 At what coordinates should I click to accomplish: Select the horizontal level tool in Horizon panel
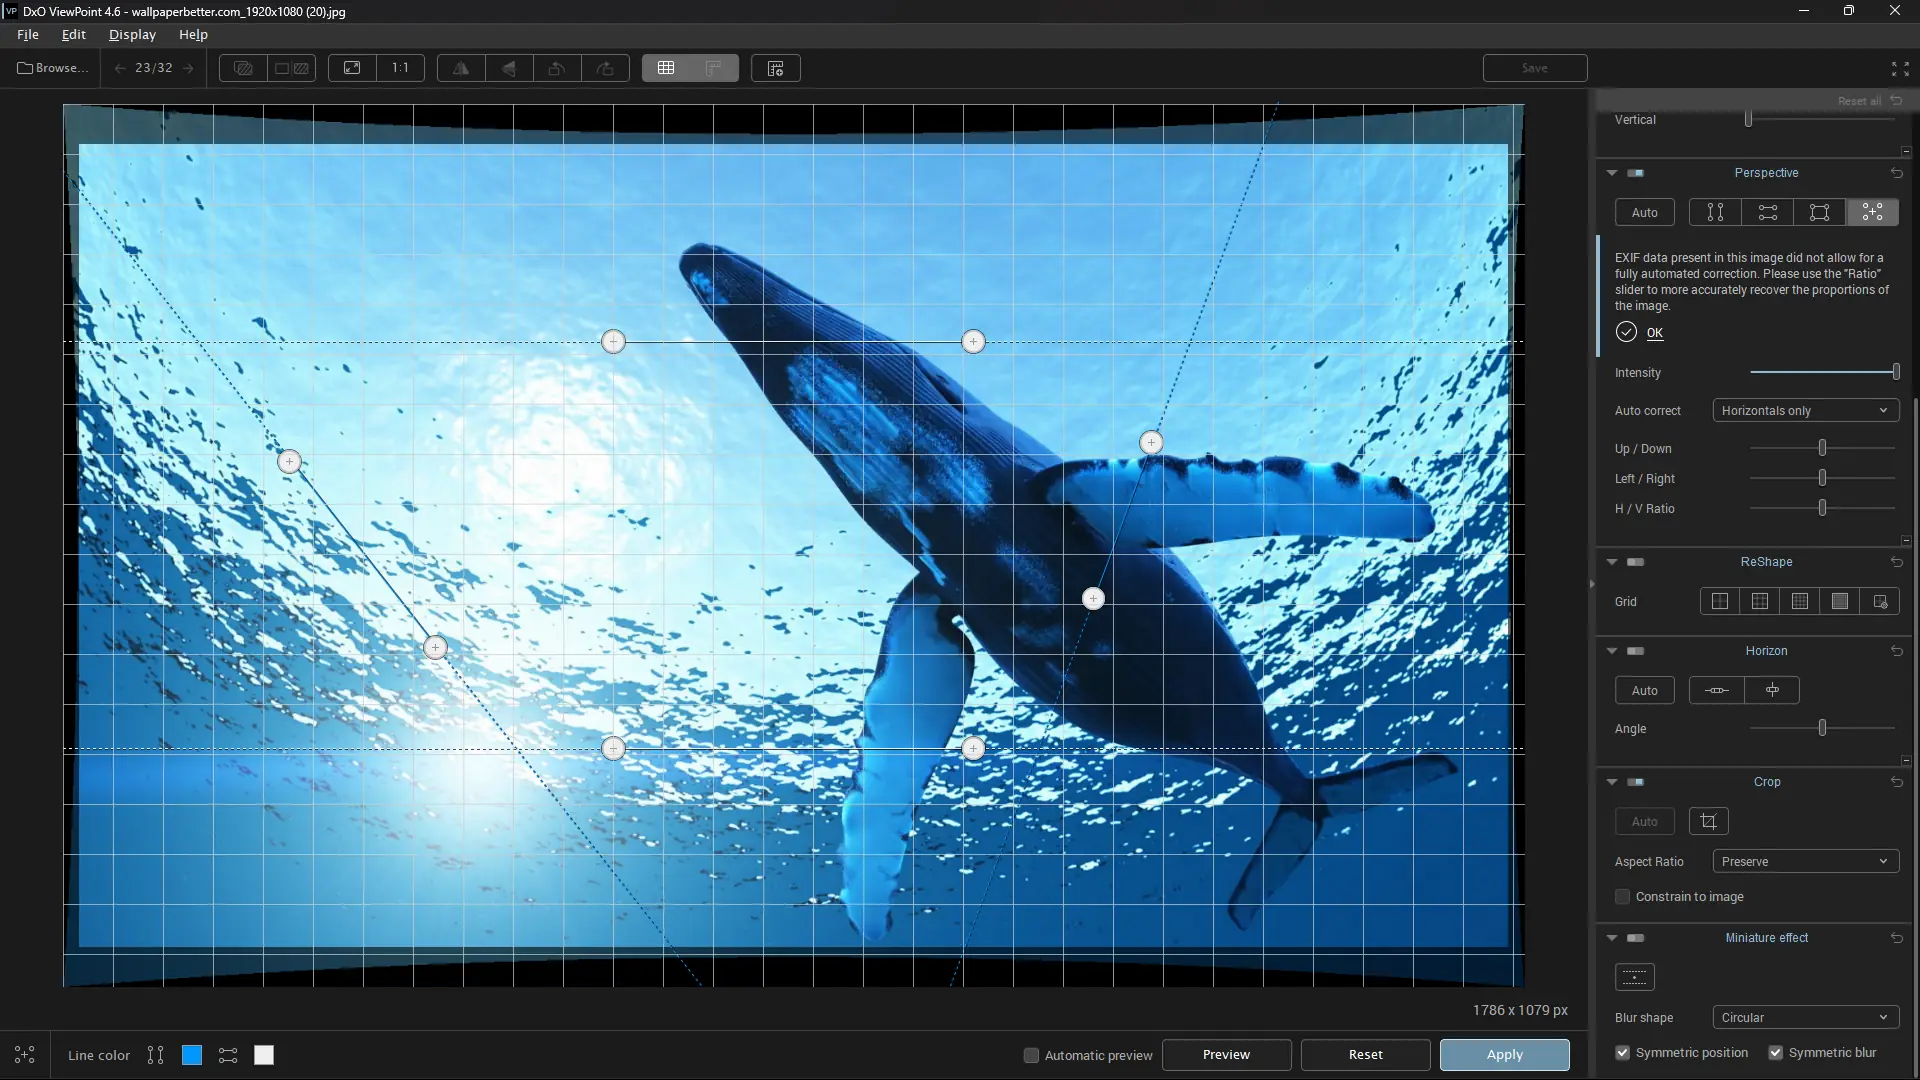click(1716, 690)
